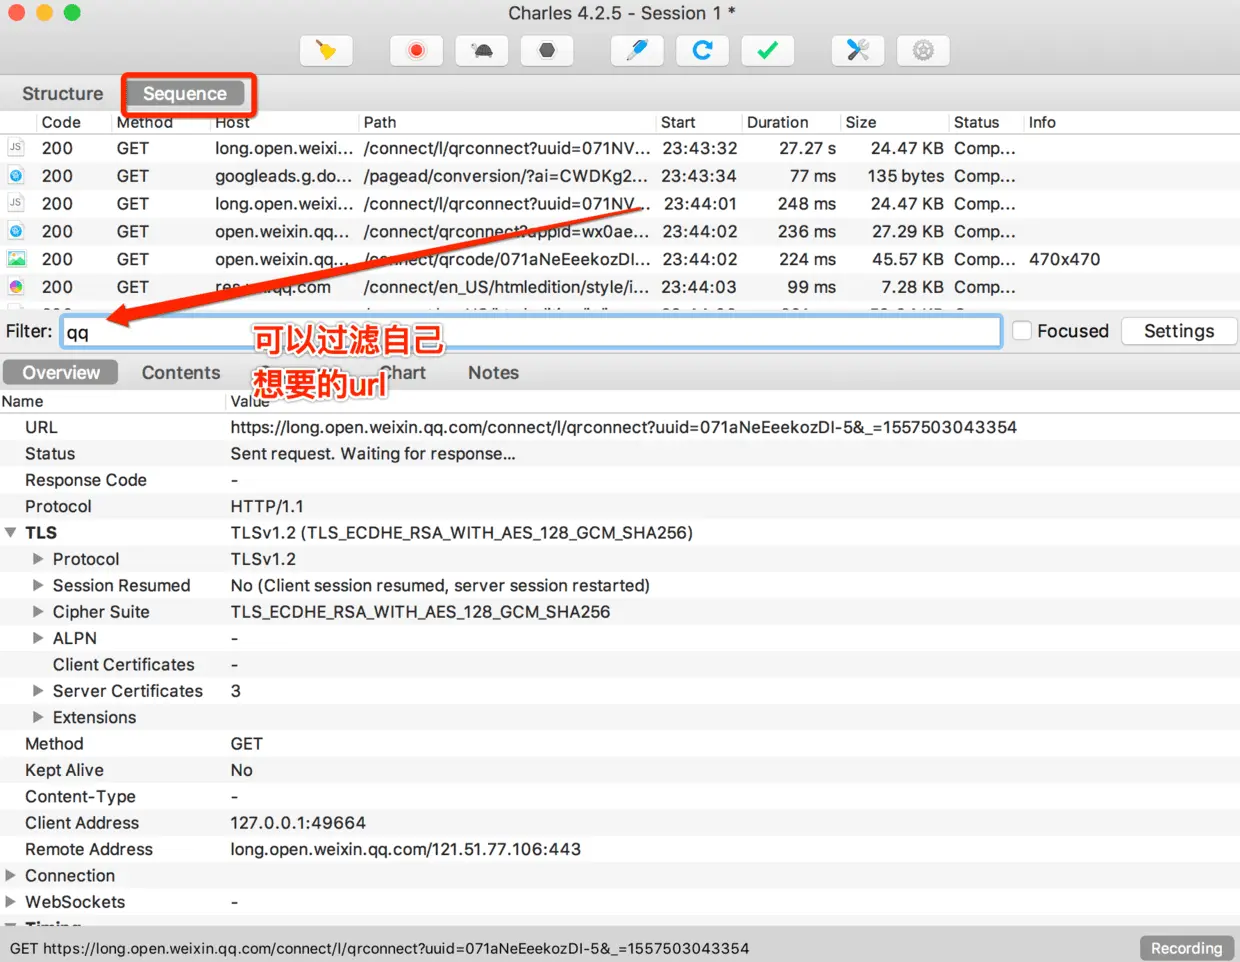
Task: Click color icon of 7.28 KB row
Action: click(16, 287)
